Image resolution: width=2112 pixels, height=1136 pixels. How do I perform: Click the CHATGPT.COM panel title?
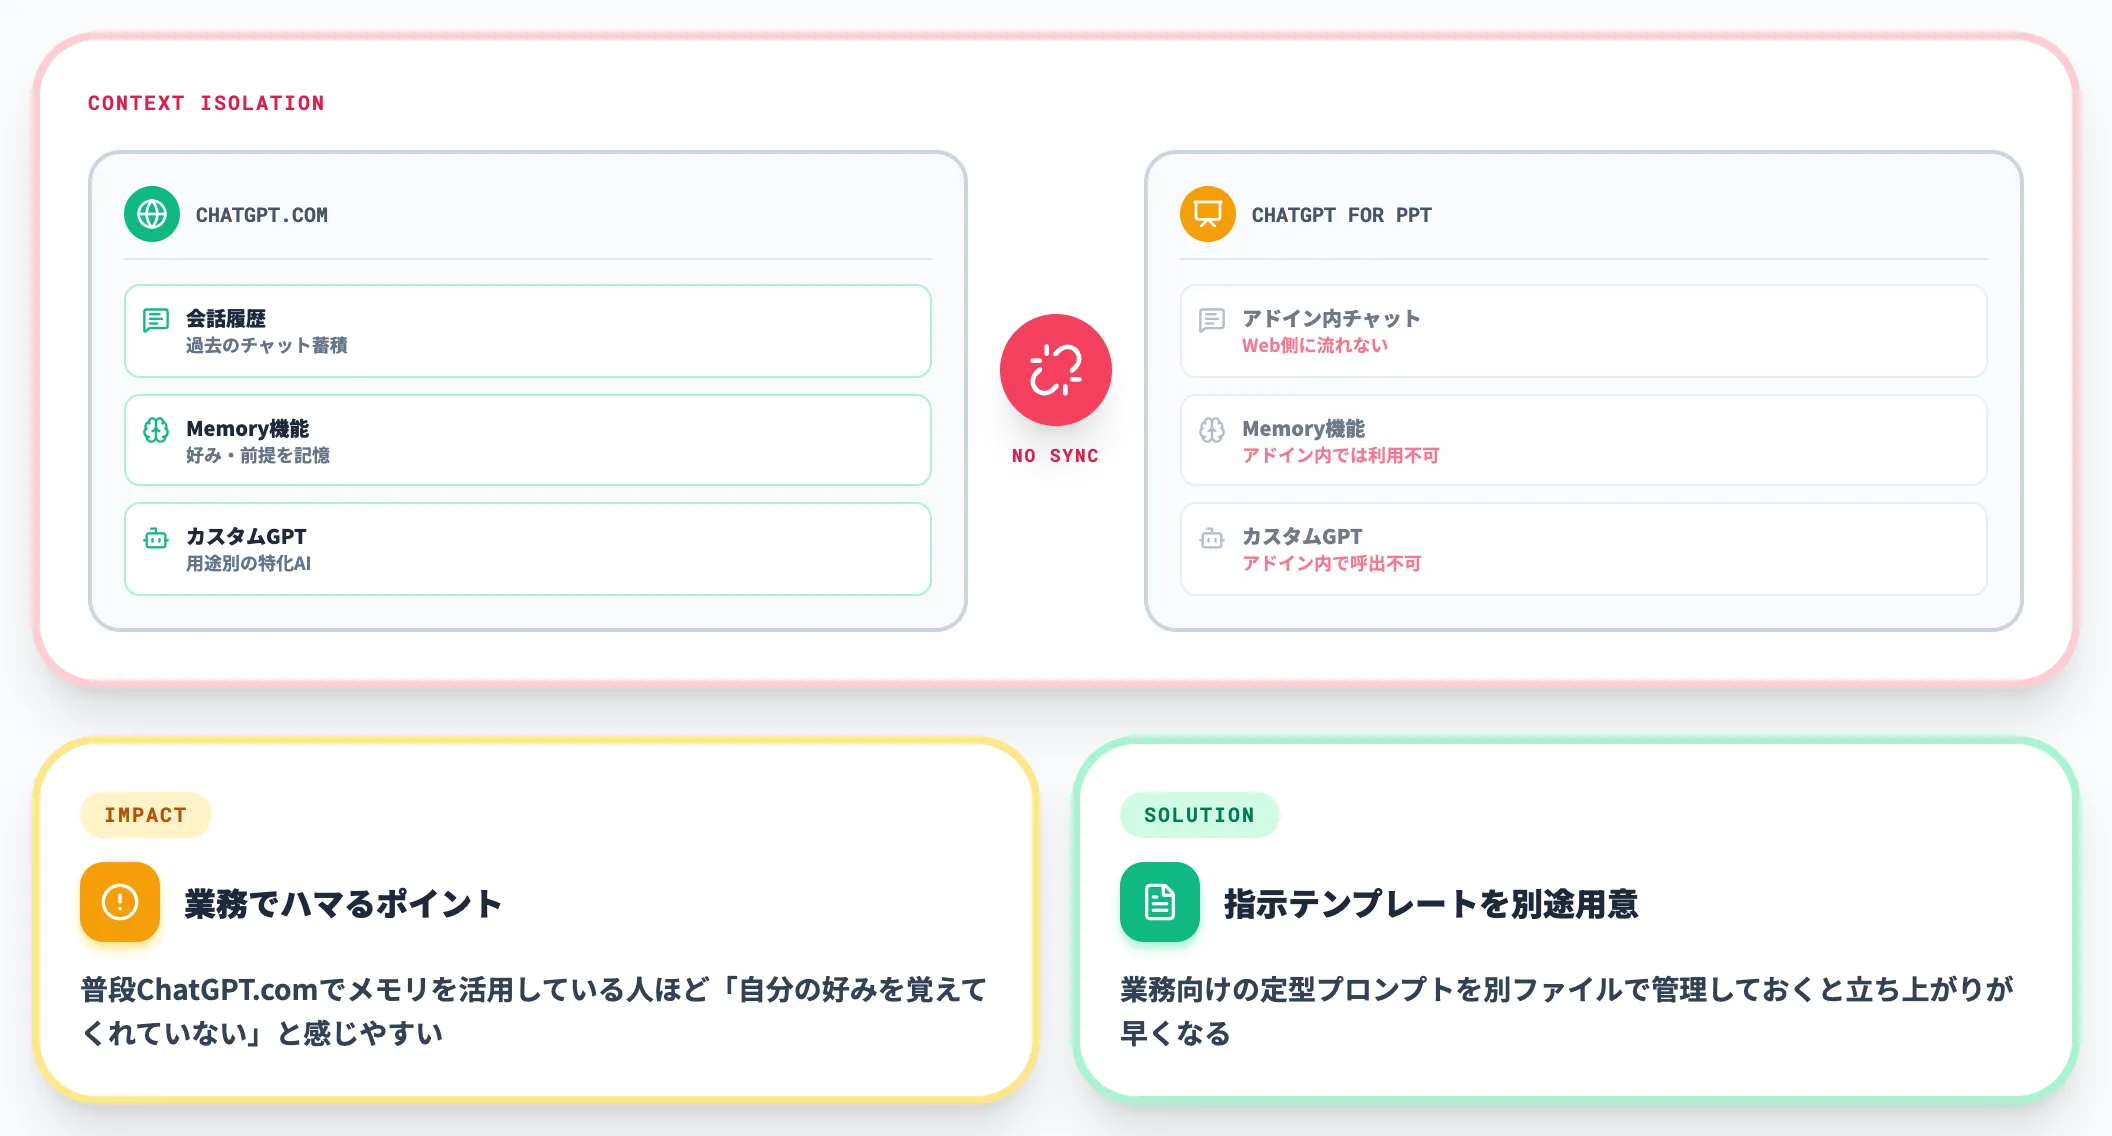[262, 215]
